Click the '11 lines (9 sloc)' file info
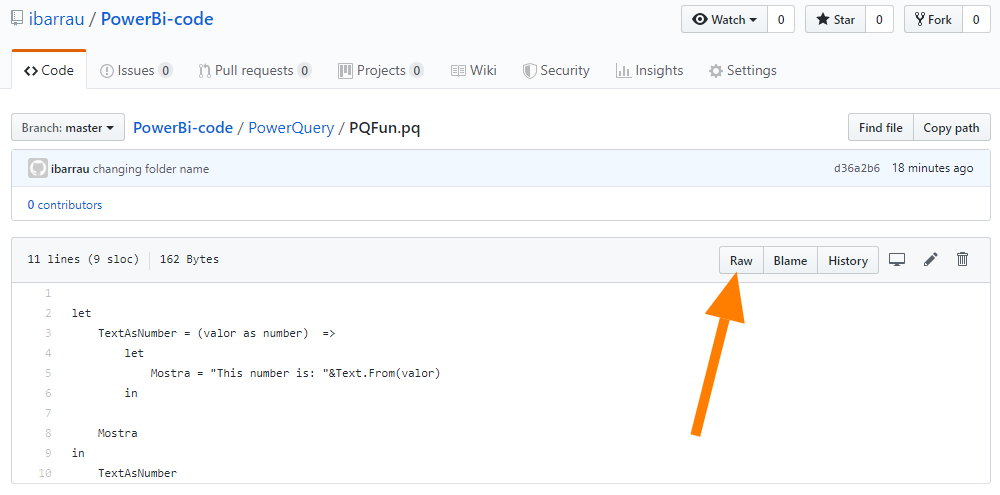 pyautogui.click(x=84, y=260)
